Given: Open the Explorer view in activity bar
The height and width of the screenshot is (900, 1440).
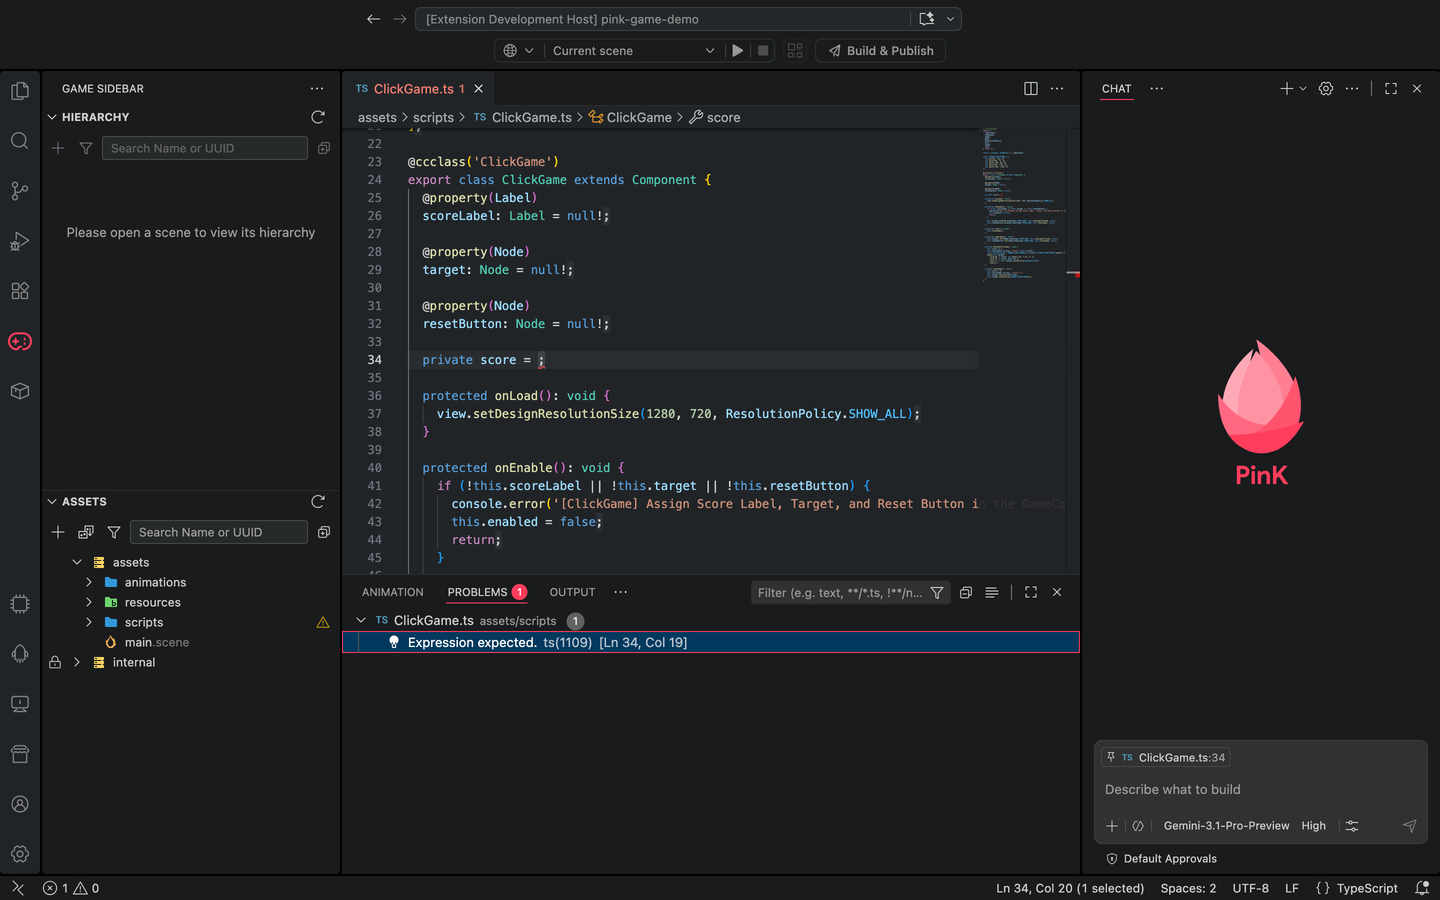Looking at the screenshot, I should [19, 91].
